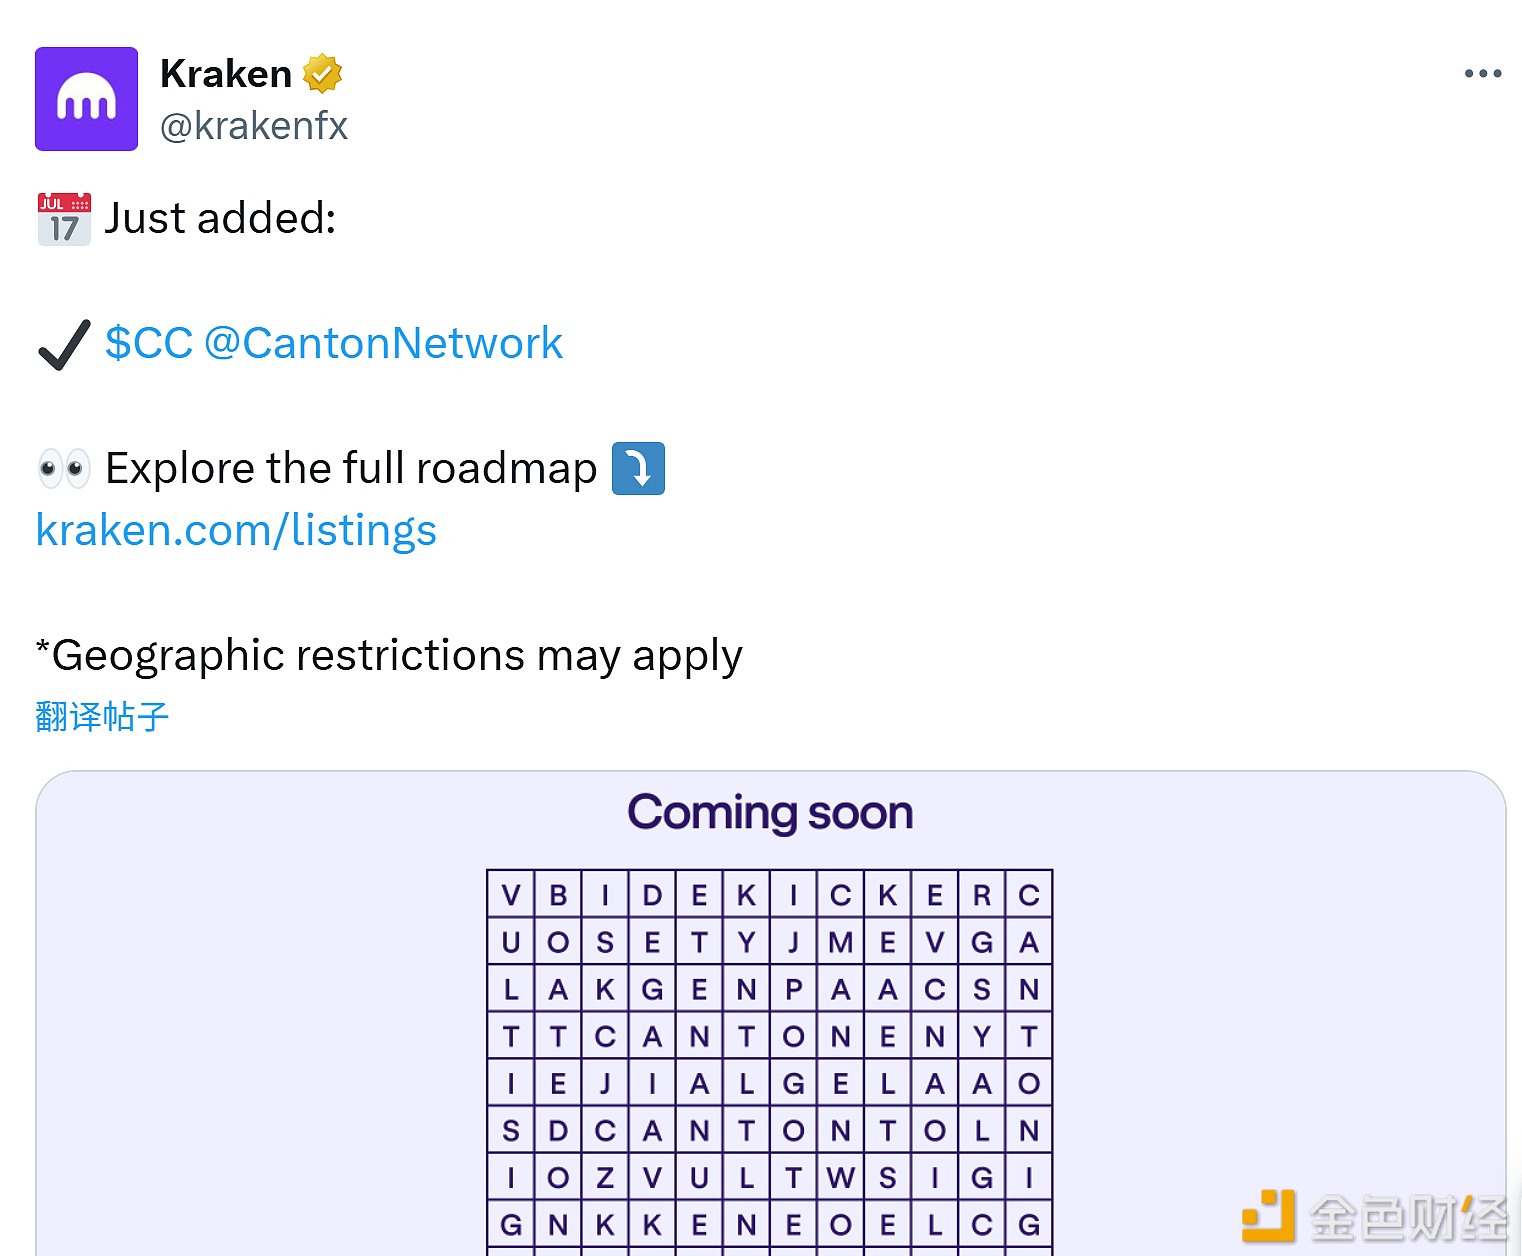Click the 'Coming soon' heading
1522x1256 pixels.
pyautogui.click(x=768, y=812)
